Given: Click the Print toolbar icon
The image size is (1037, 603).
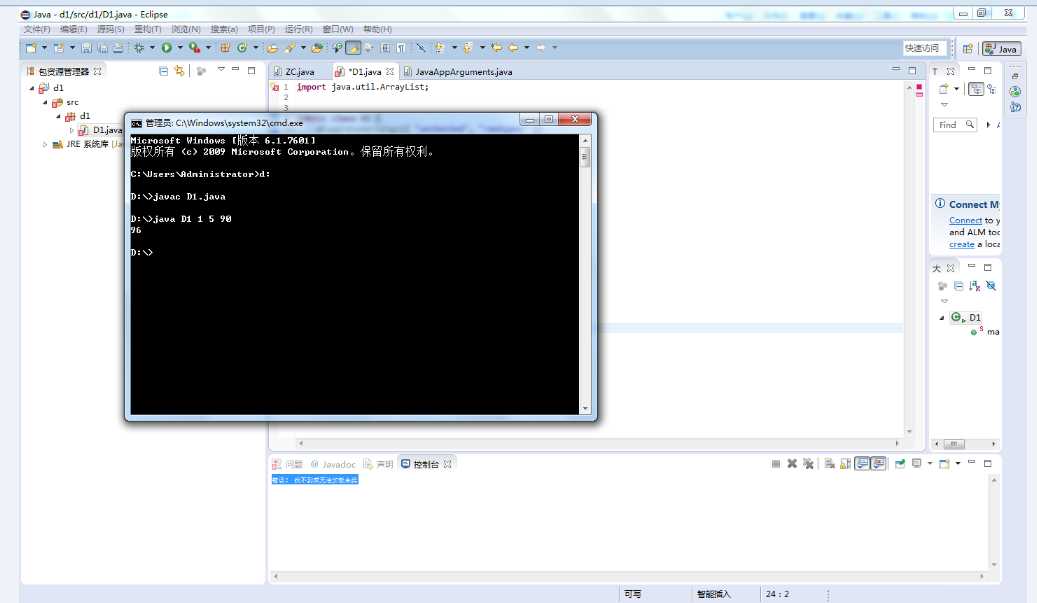Looking at the screenshot, I should [118, 48].
